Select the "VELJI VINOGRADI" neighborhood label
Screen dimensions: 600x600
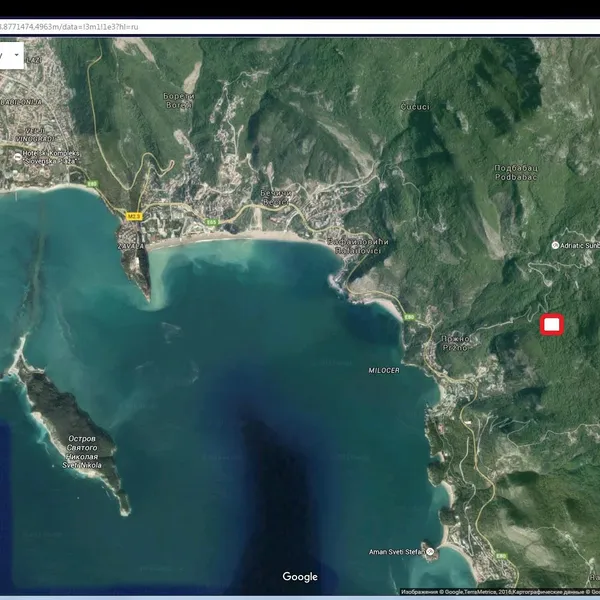(x=35, y=135)
